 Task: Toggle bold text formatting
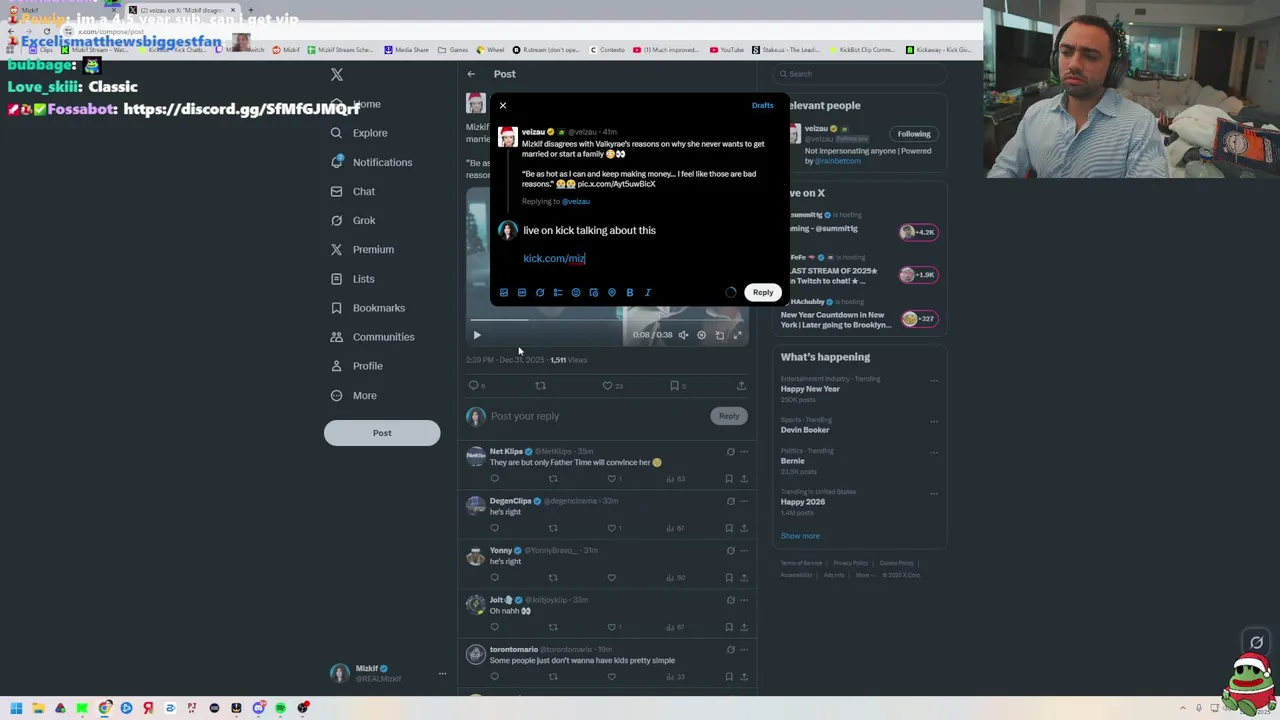[630, 293]
